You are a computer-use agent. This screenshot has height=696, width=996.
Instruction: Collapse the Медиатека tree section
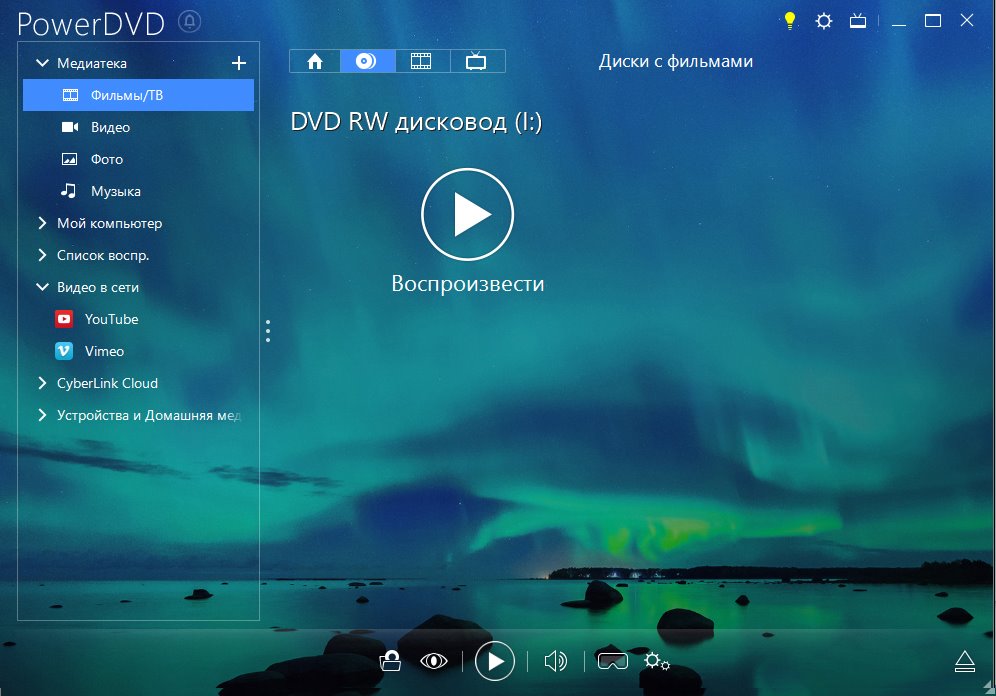click(42, 63)
